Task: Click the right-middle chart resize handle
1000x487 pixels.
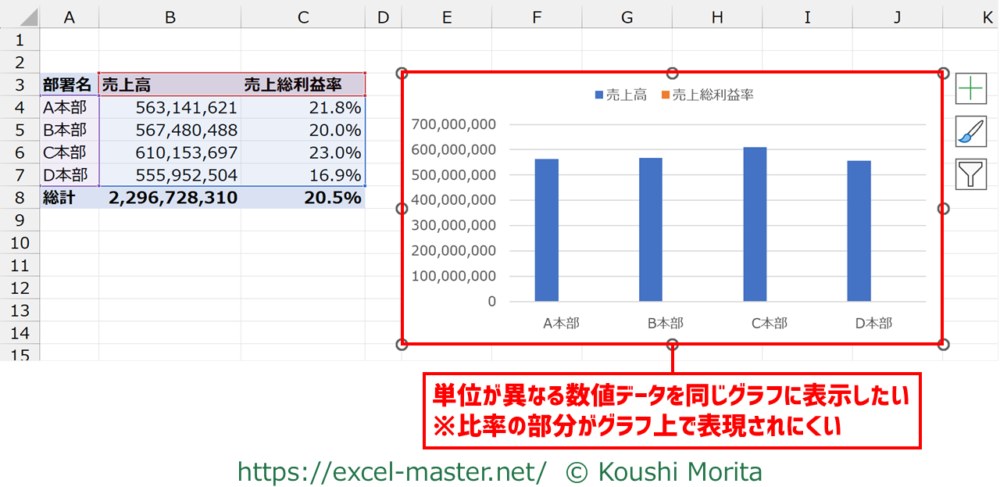Action: click(x=943, y=209)
